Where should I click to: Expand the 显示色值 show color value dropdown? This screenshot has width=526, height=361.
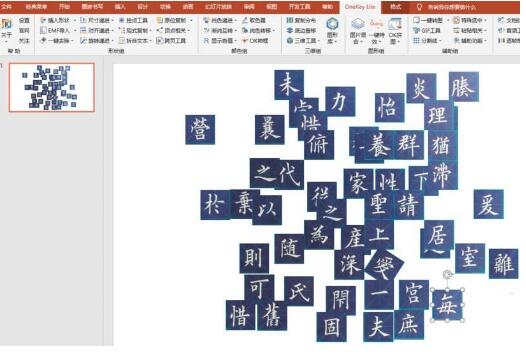click(x=235, y=41)
